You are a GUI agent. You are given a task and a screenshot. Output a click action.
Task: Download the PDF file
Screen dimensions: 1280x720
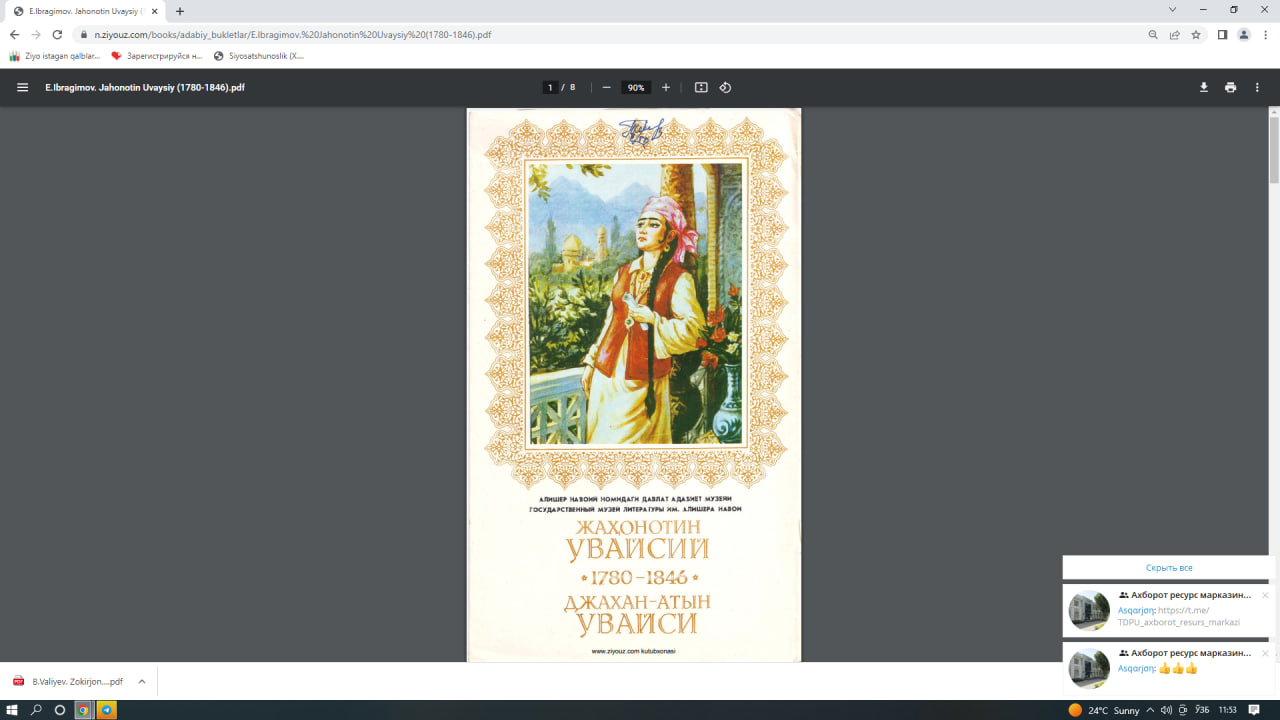(x=1204, y=87)
